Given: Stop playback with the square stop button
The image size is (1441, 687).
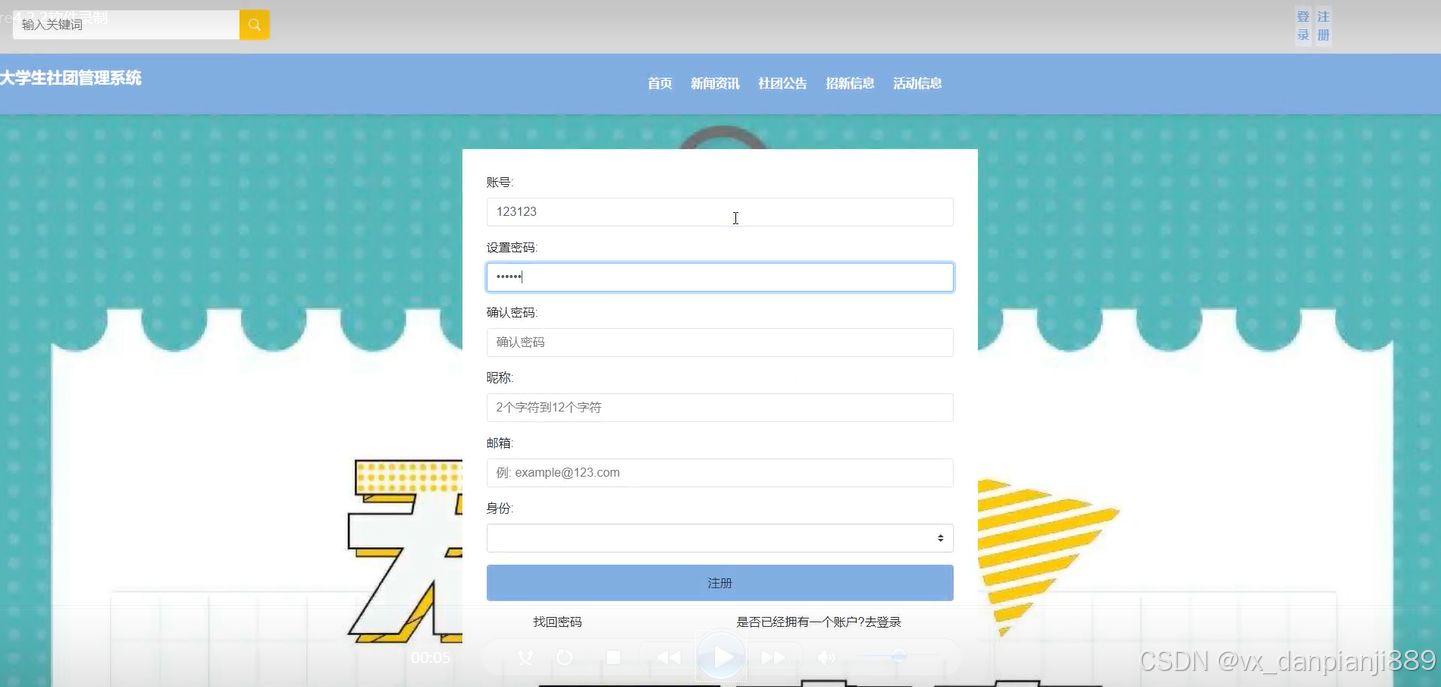Looking at the screenshot, I should pyautogui.click(x=614, y=657).
